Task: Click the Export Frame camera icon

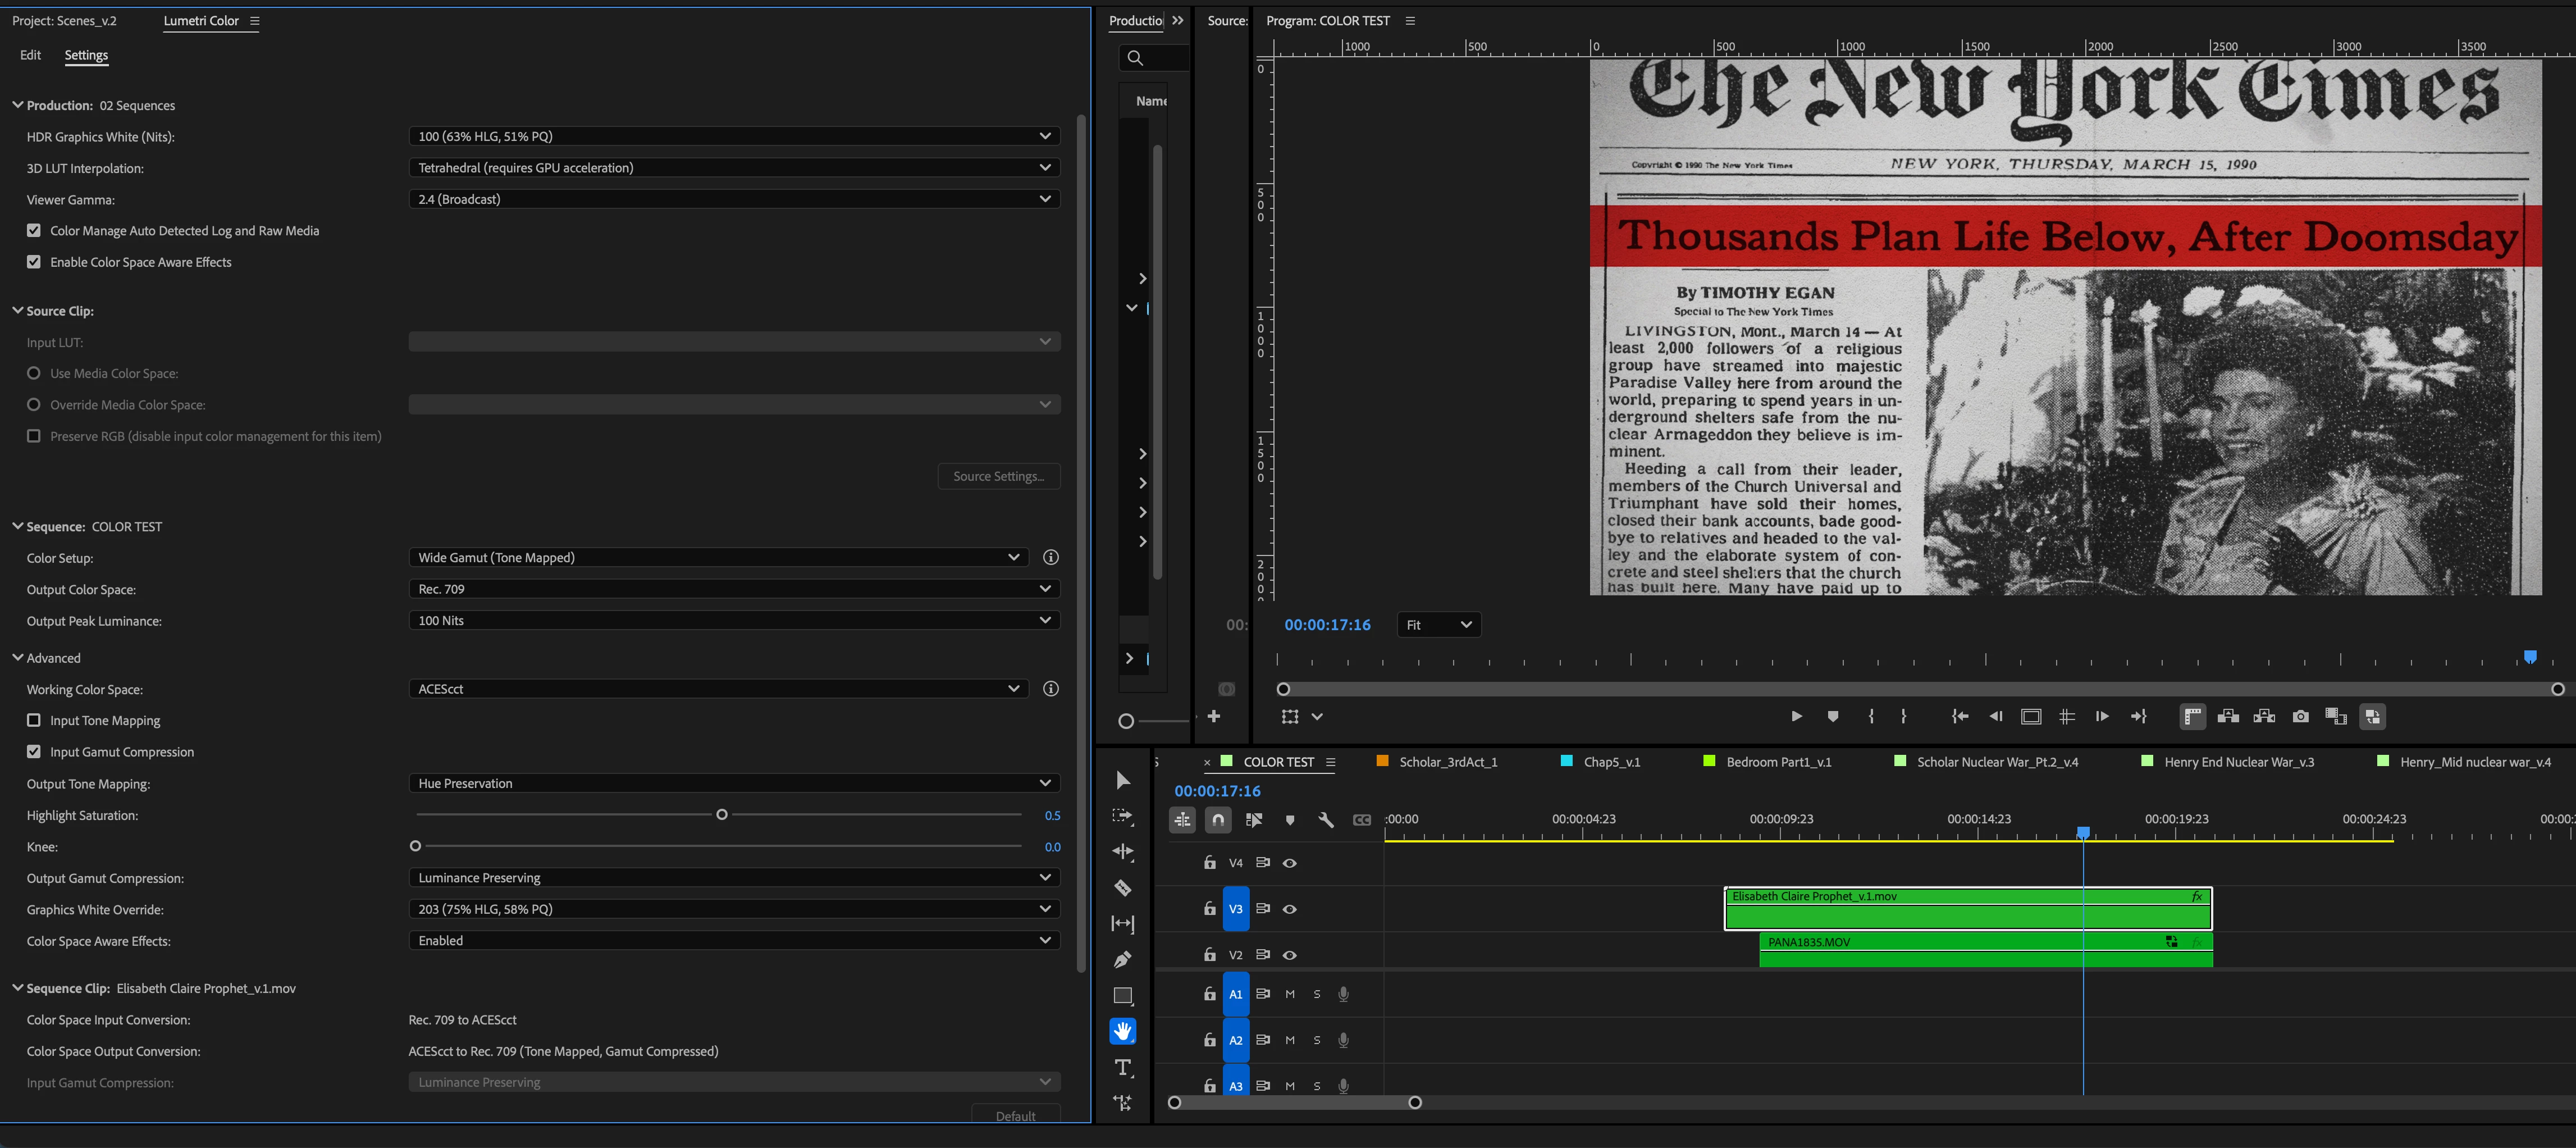Action: coord(2300,716)
